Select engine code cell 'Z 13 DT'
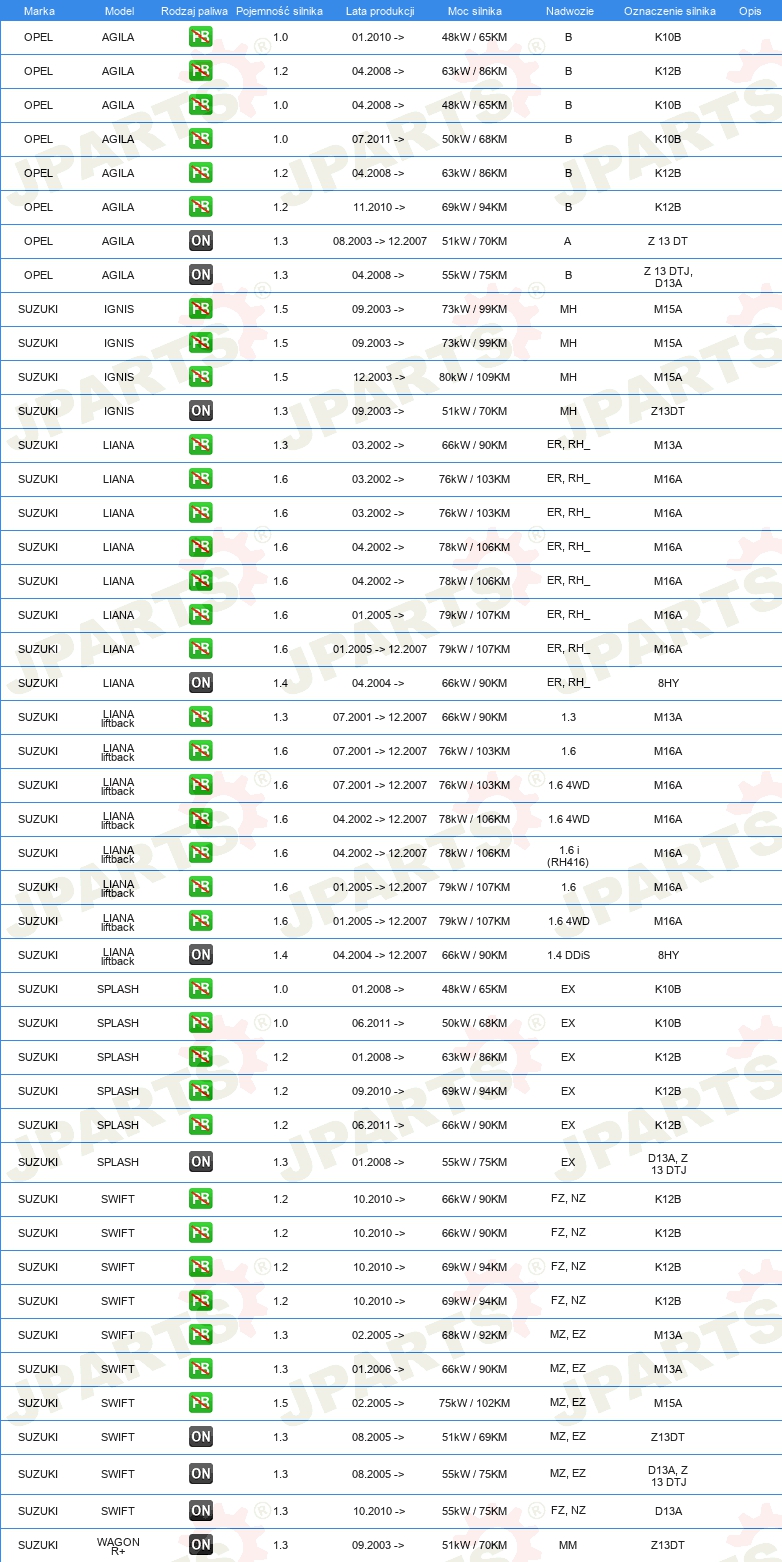 tap(668, 241)
